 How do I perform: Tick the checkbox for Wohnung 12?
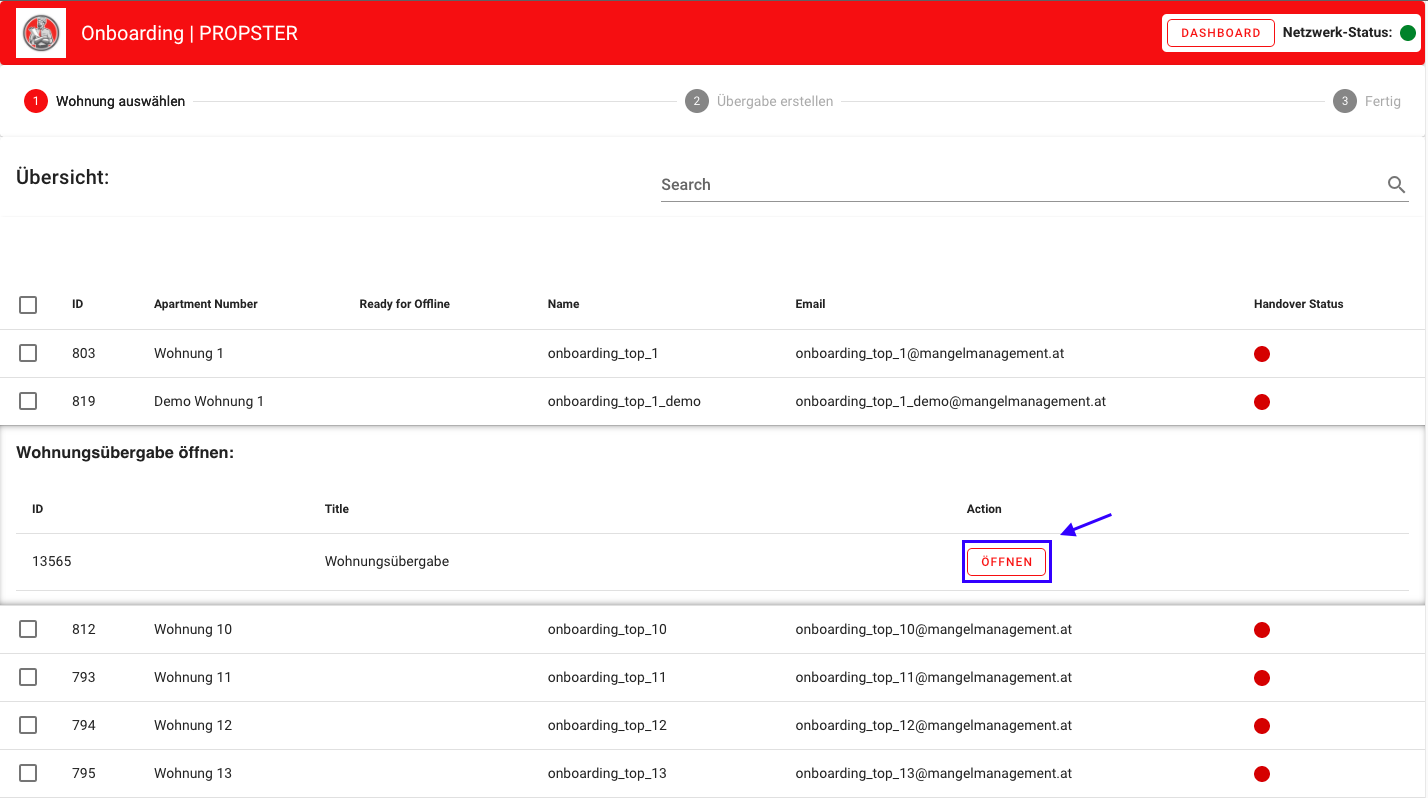tap(28, 725)
